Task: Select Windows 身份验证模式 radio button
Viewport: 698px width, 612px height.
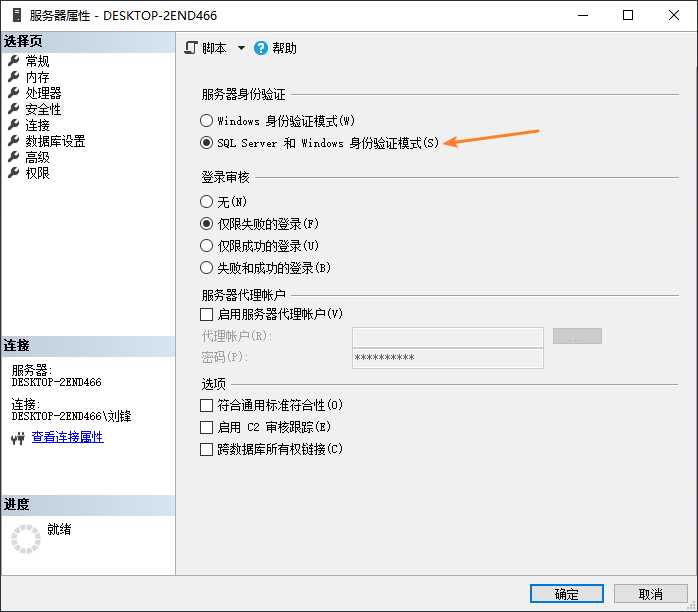Action: [x=206, y=120]
